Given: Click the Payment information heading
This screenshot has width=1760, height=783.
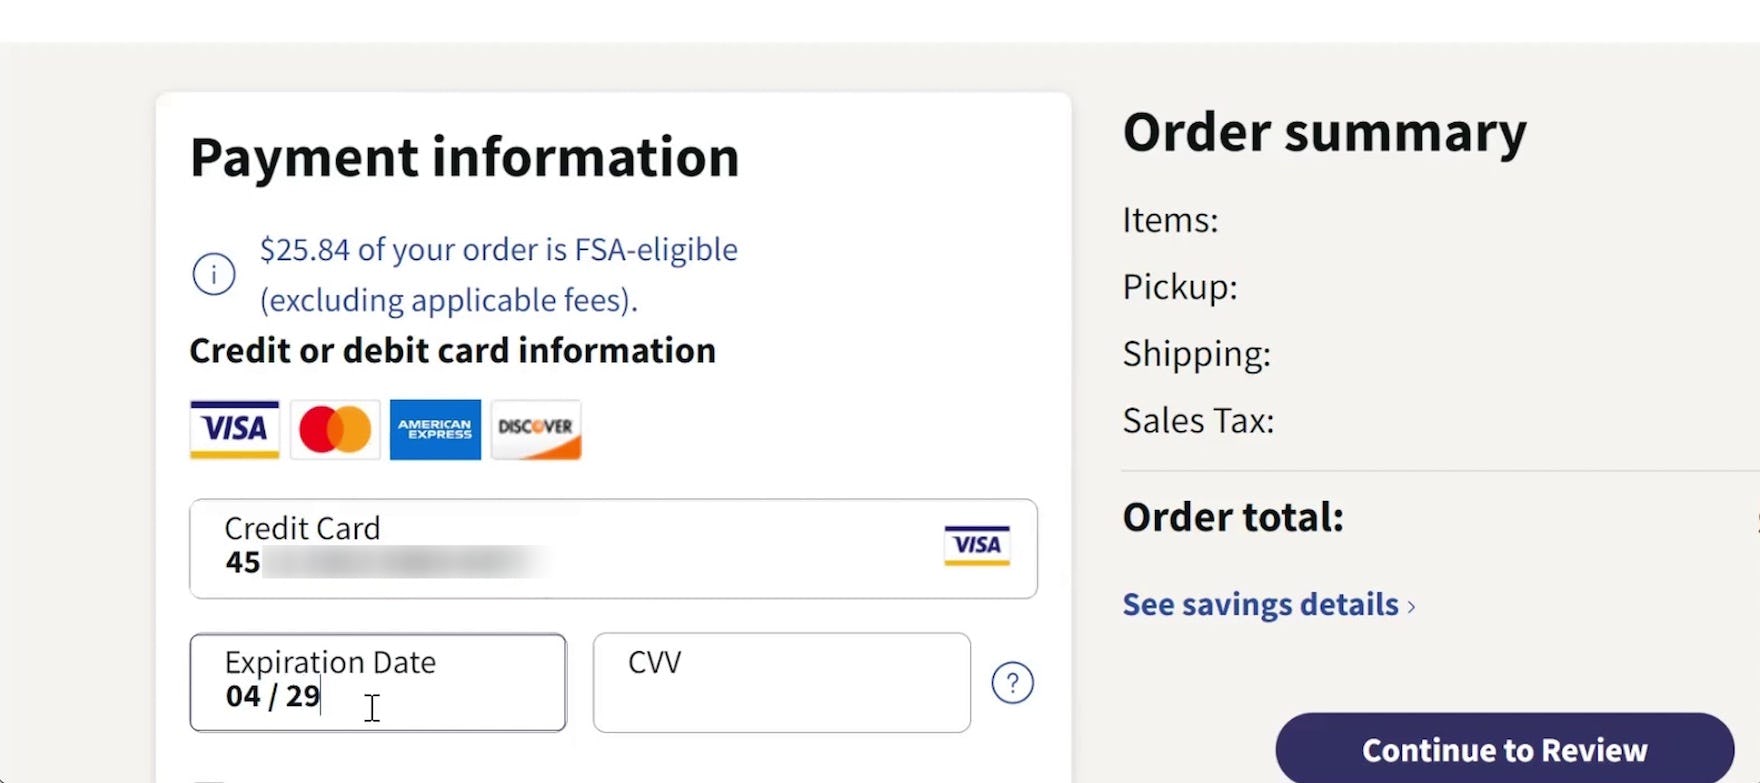Looking at the screenshot, I should click(464, 157).
